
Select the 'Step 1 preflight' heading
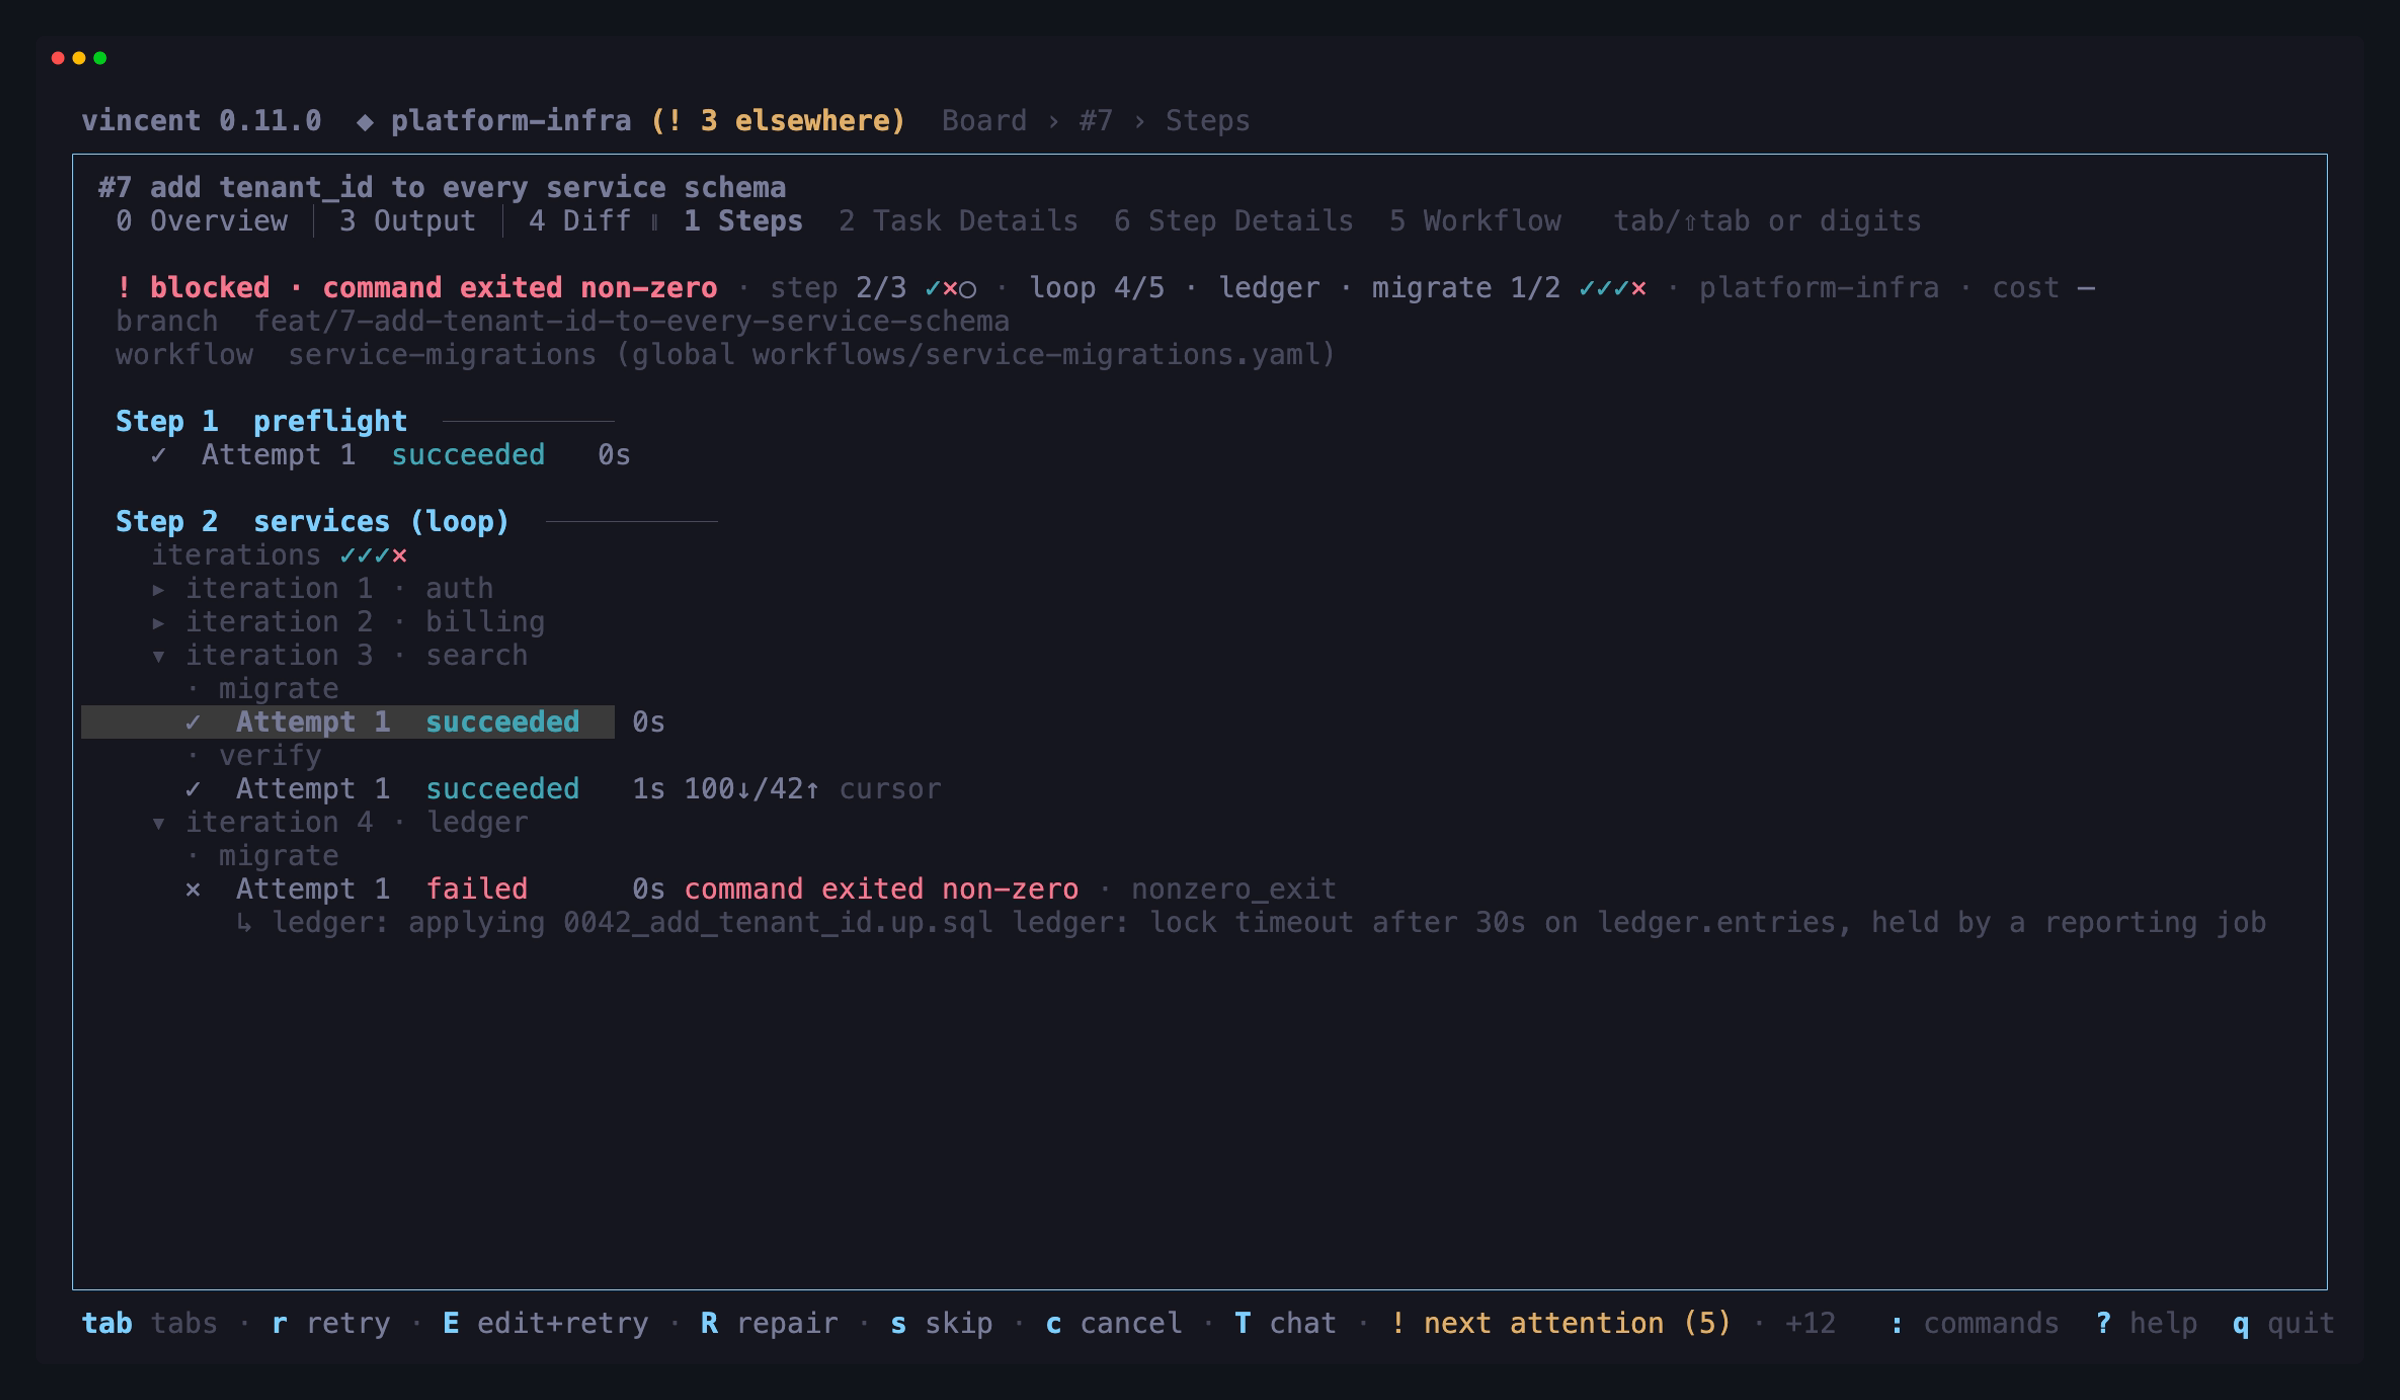(x=261, y=421)
